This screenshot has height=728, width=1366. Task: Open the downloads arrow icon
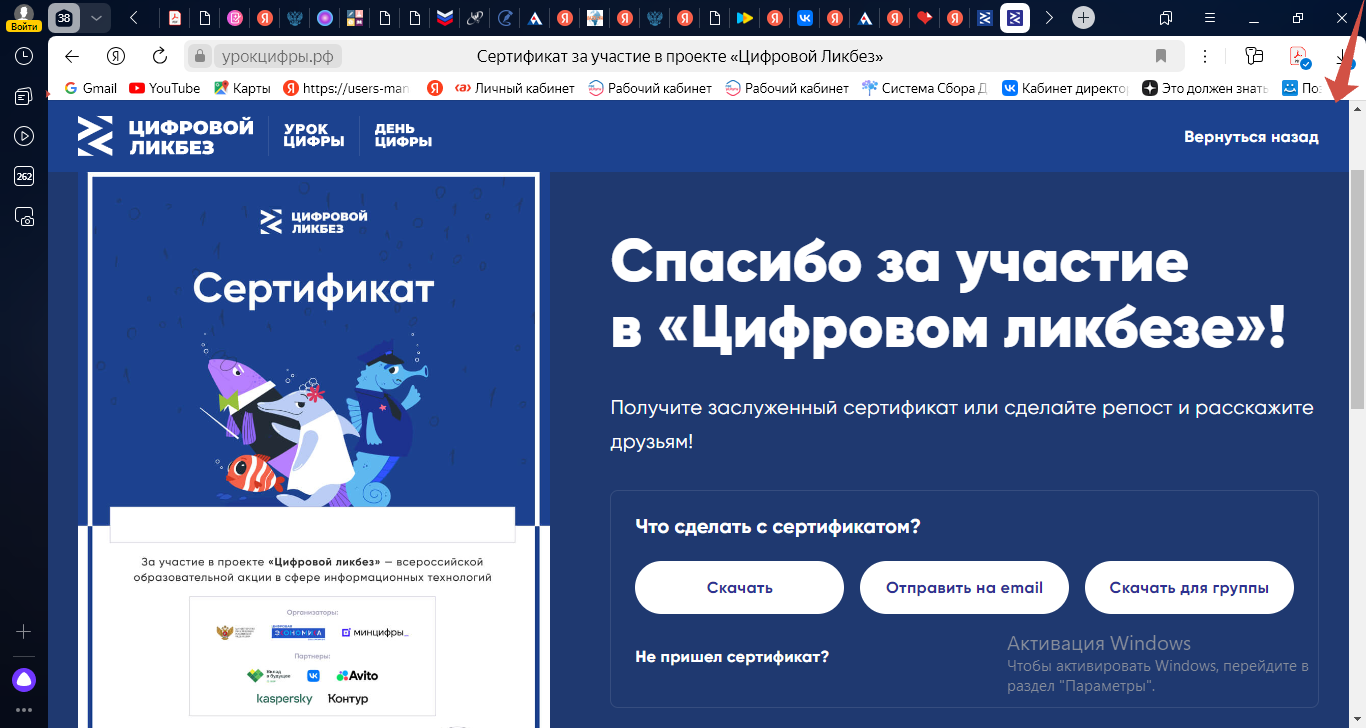click(x=1341, y=56)
